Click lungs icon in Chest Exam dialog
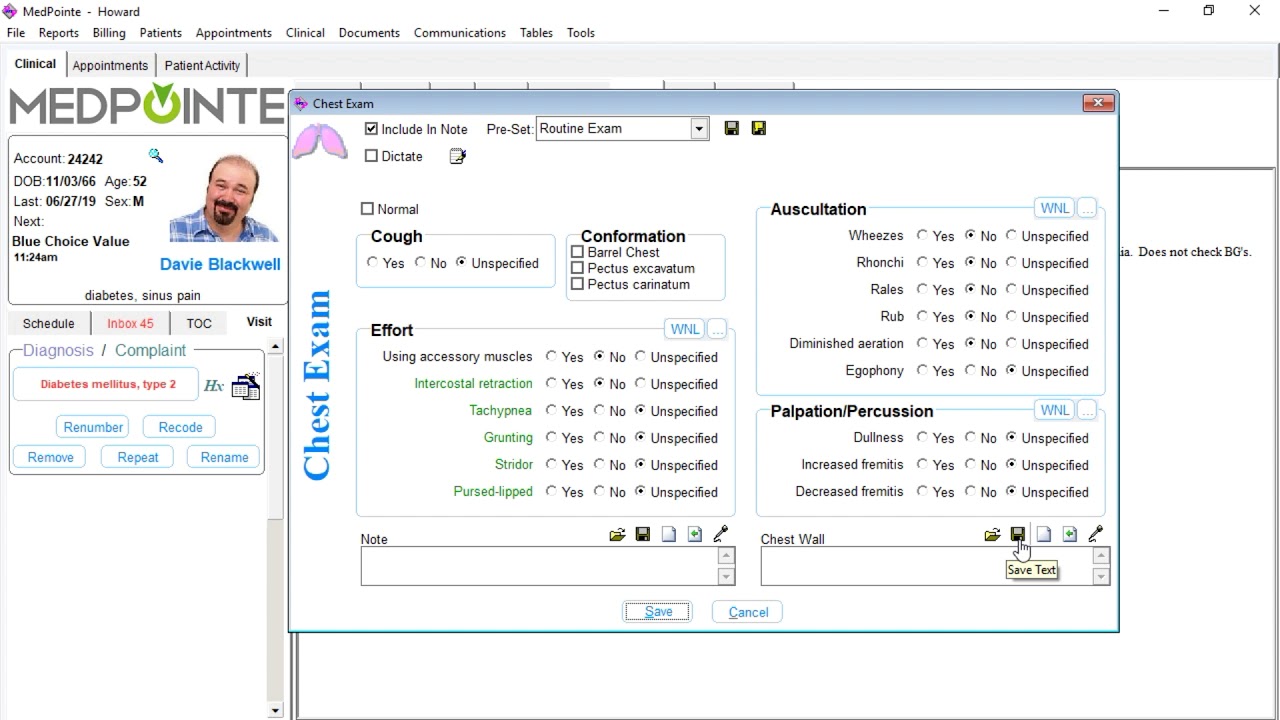Viewport: 1280px width, 720px height. (x=319, y=141)
